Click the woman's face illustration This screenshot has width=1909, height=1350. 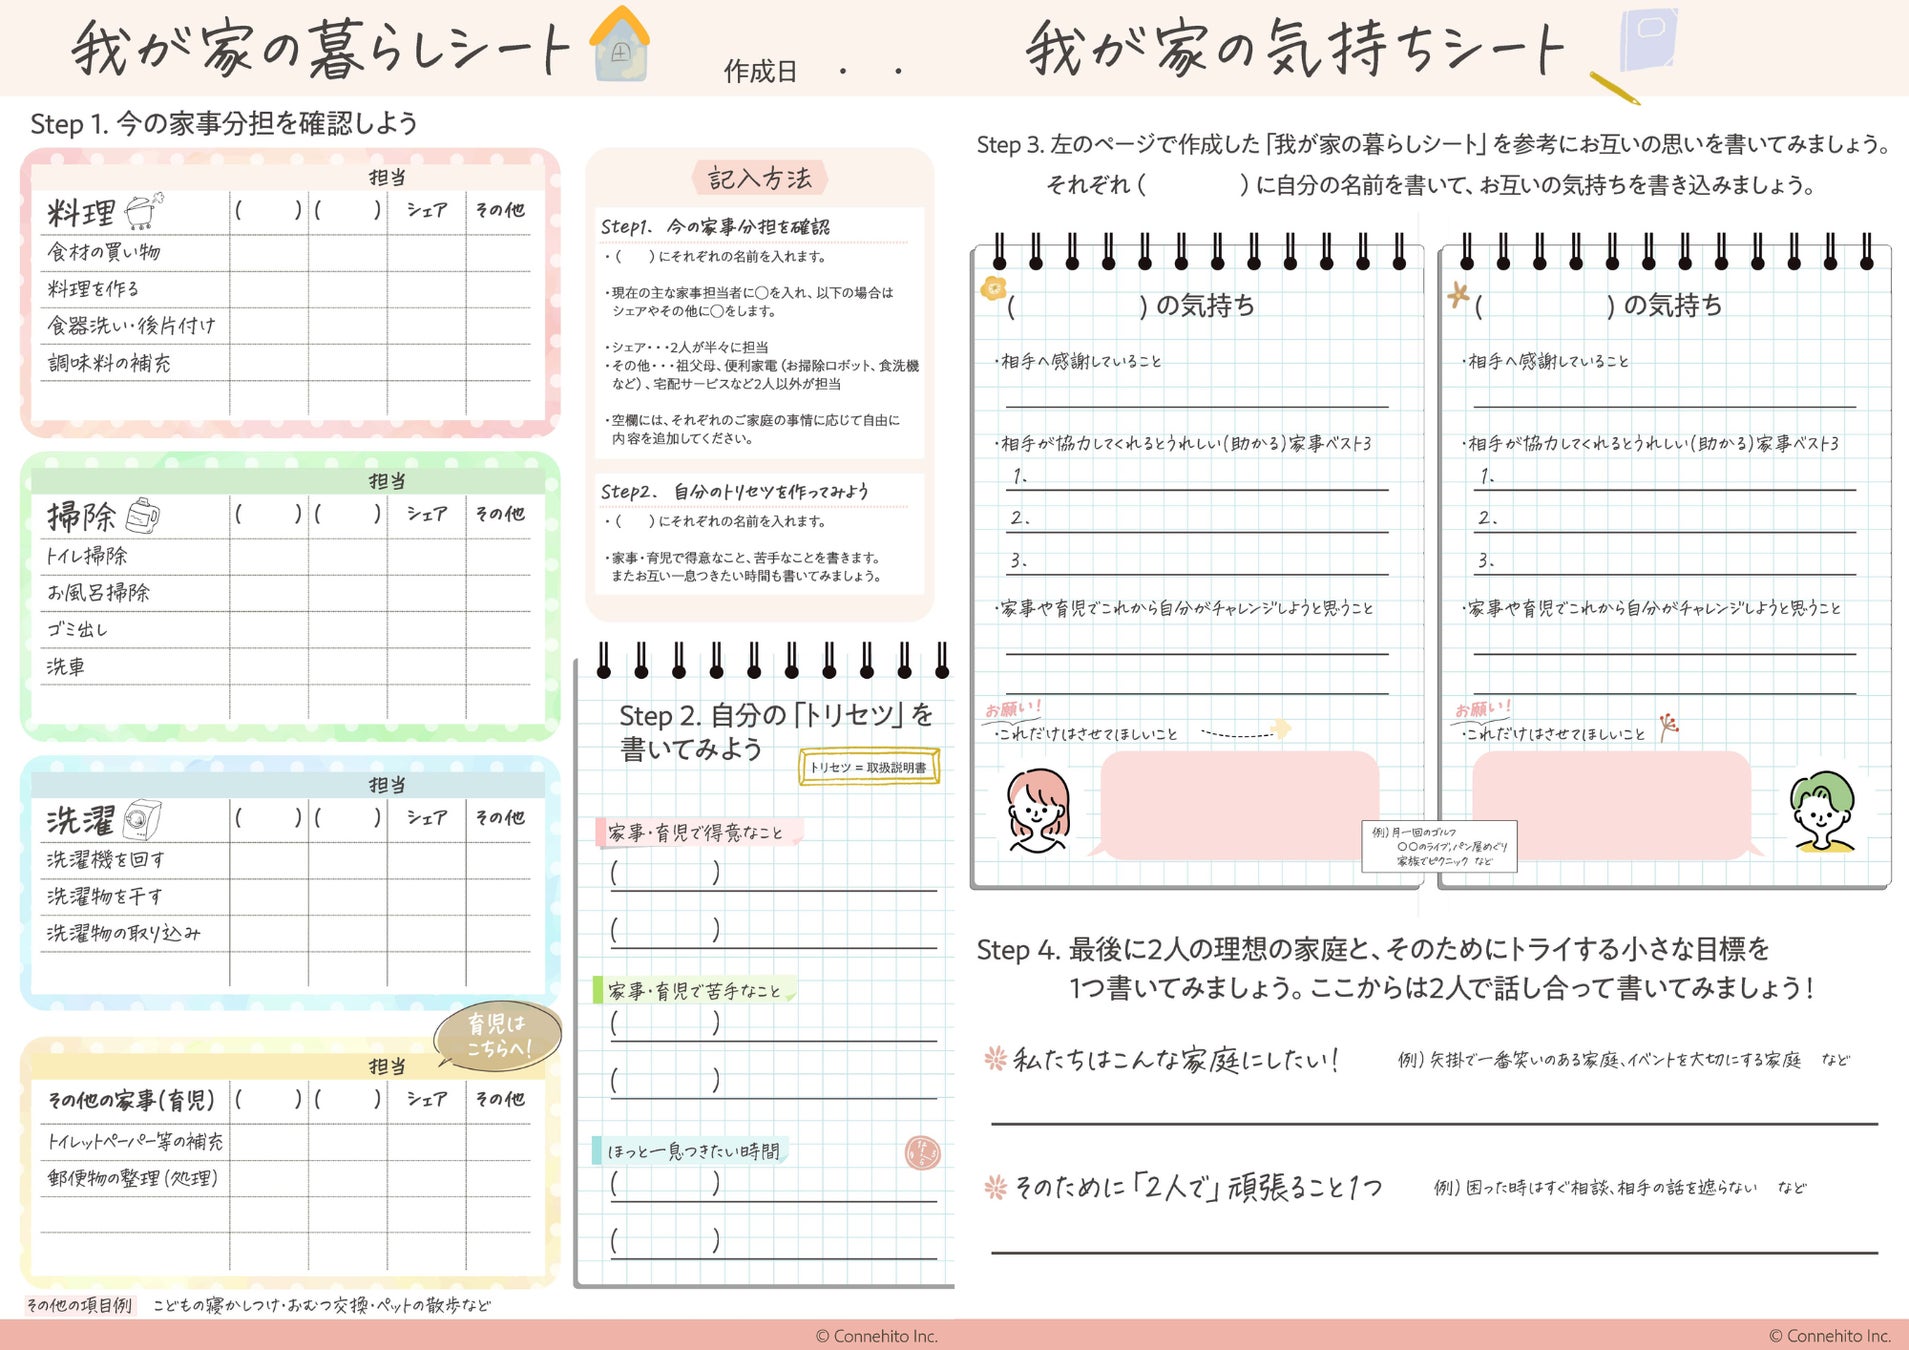(x=1037, y=810)
